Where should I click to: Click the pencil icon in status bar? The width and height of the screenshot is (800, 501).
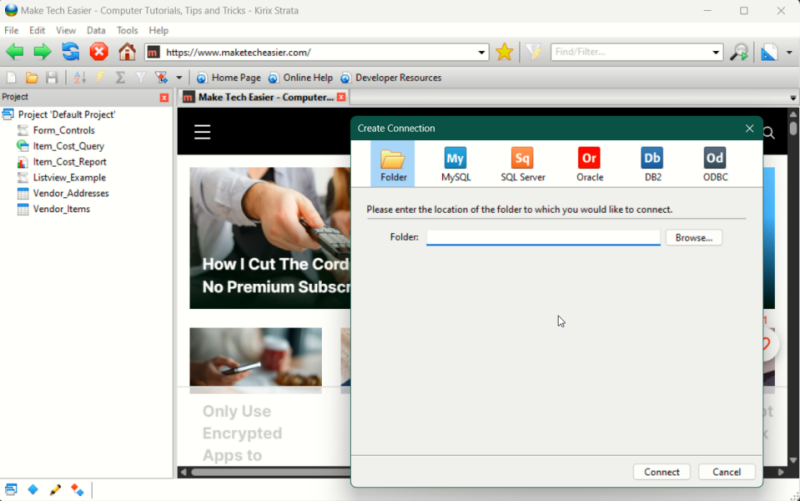[55, 490]
